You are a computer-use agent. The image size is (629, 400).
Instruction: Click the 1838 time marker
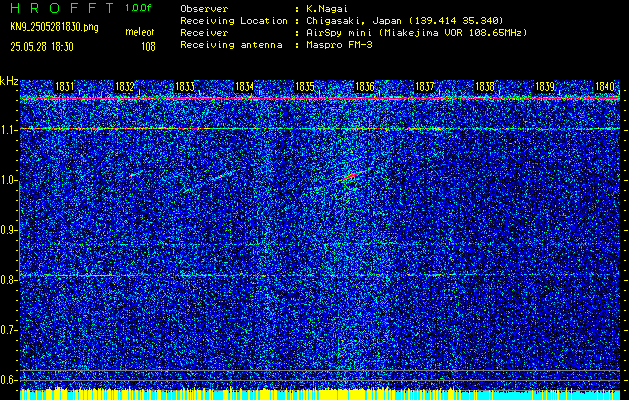[485, 86]
